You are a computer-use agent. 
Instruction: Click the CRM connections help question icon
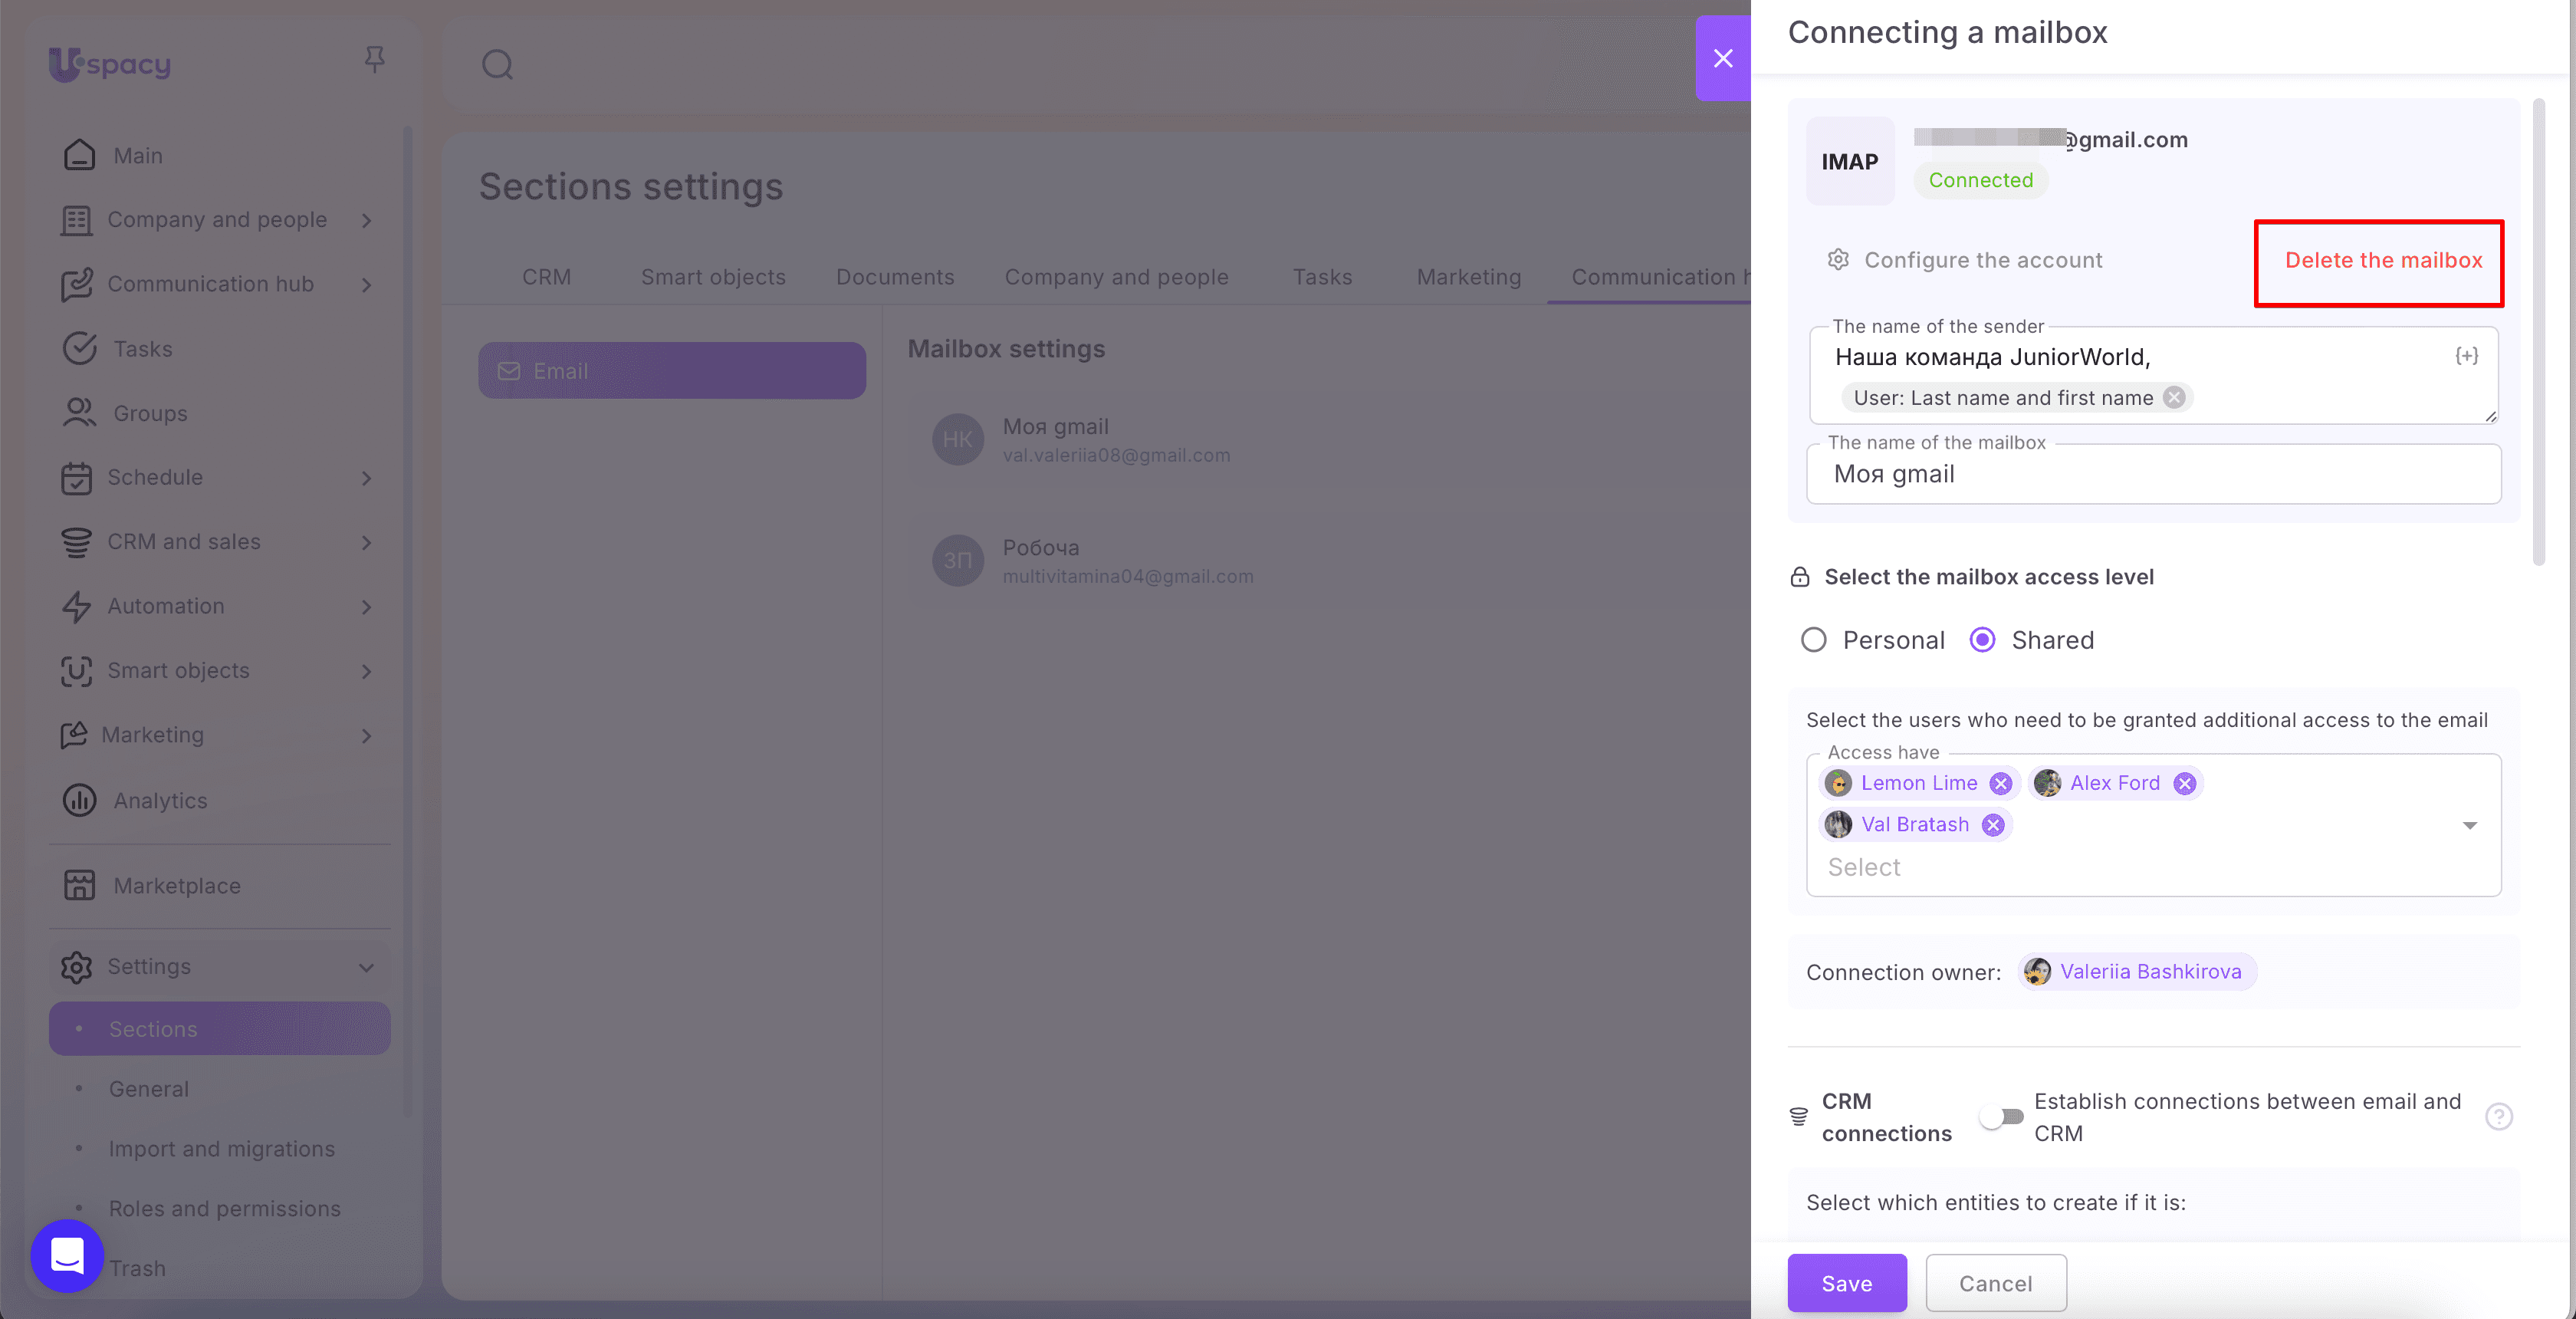[x=2498, y=1116]
